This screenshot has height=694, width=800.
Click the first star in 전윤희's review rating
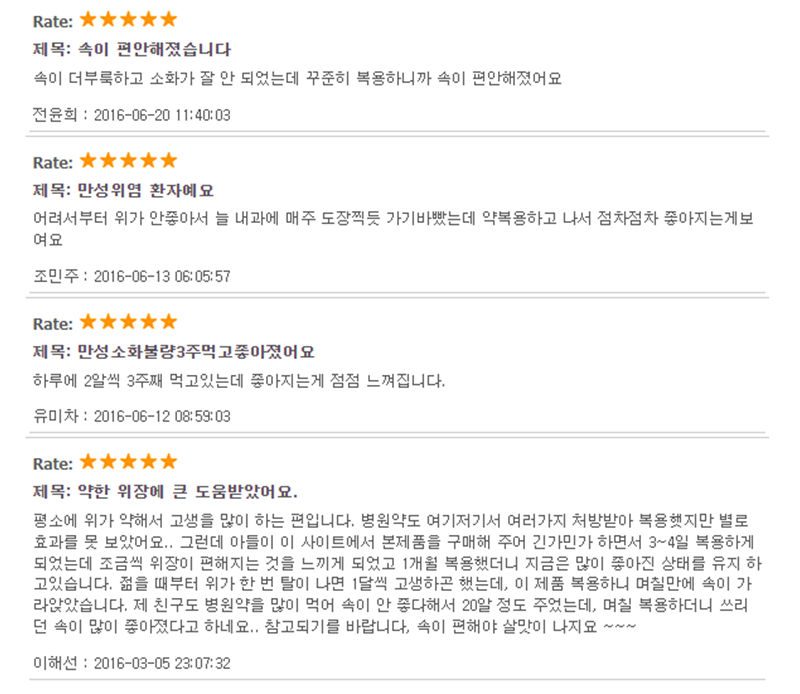88,19
